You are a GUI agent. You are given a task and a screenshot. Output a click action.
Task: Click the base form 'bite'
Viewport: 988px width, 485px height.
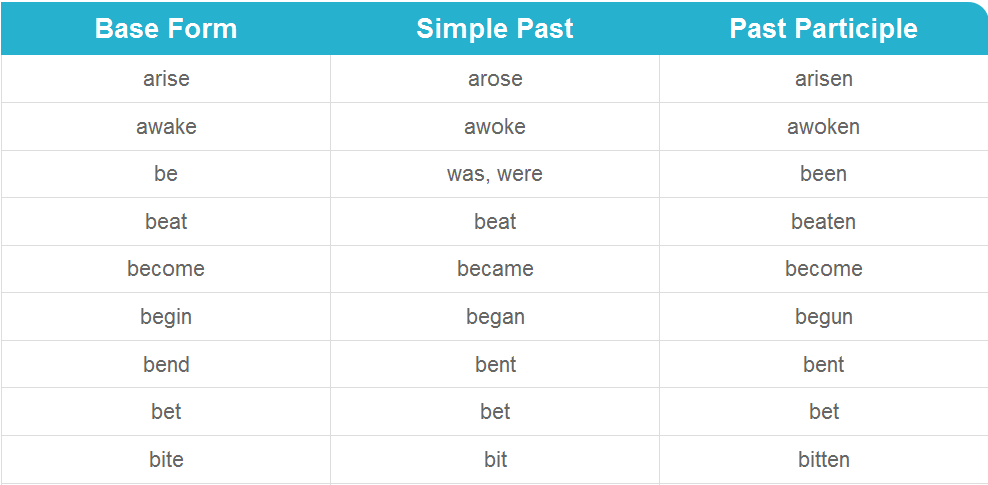[166, 459]
